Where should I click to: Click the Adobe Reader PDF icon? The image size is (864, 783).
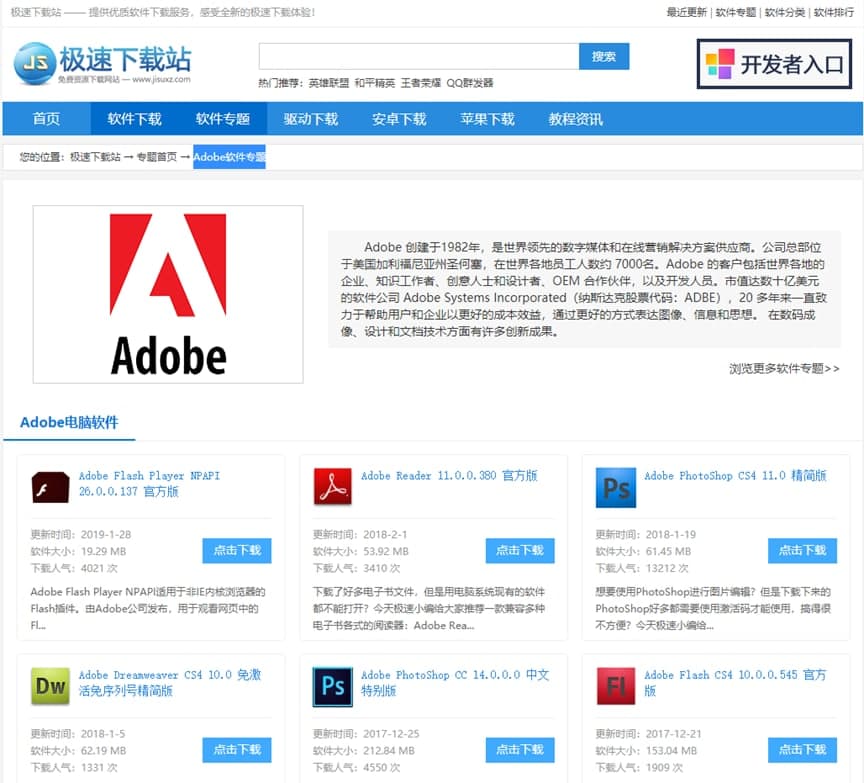333,486
